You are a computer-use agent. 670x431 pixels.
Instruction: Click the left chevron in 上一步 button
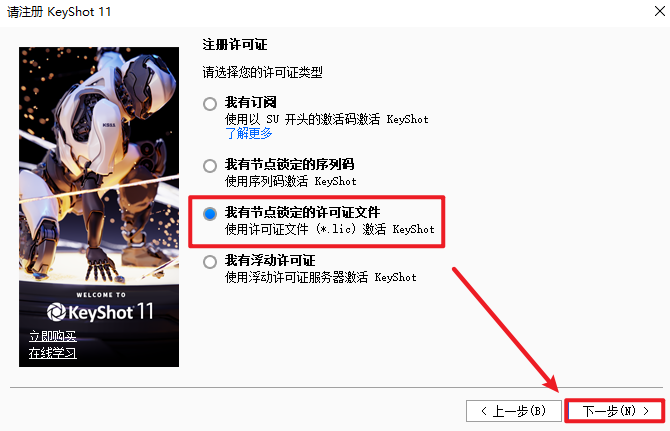pos(484,411)
